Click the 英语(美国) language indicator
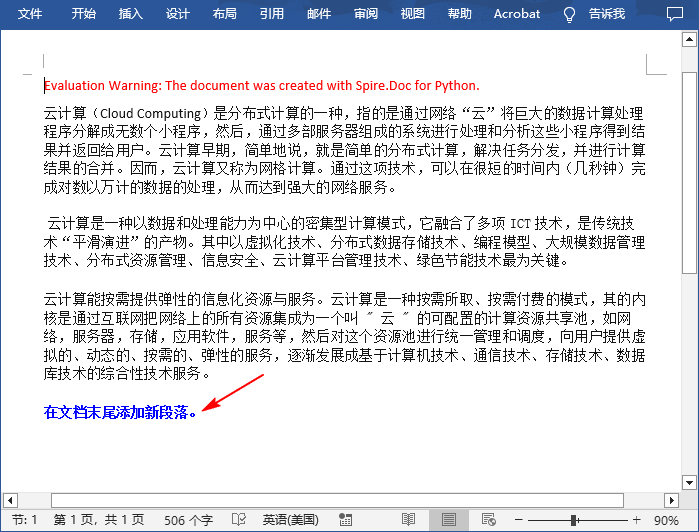The width and height of the screenshot is (699, 532). (x=290, y=520)
